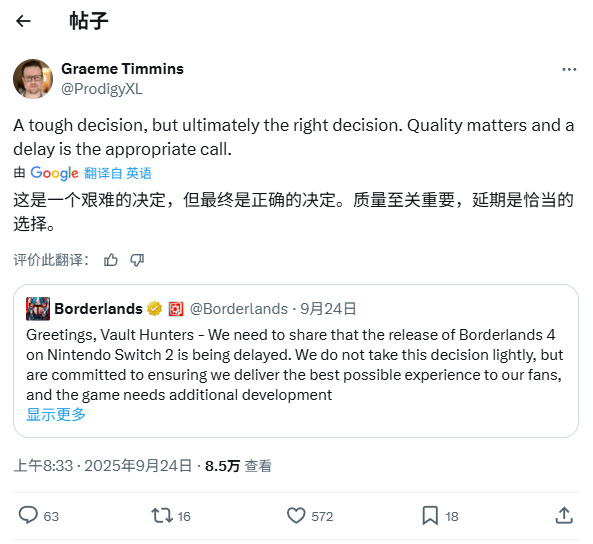This screenshot has width=593, height=544.
Task: Open the @Borderlands handle in quote
Action: pos(239,309)
